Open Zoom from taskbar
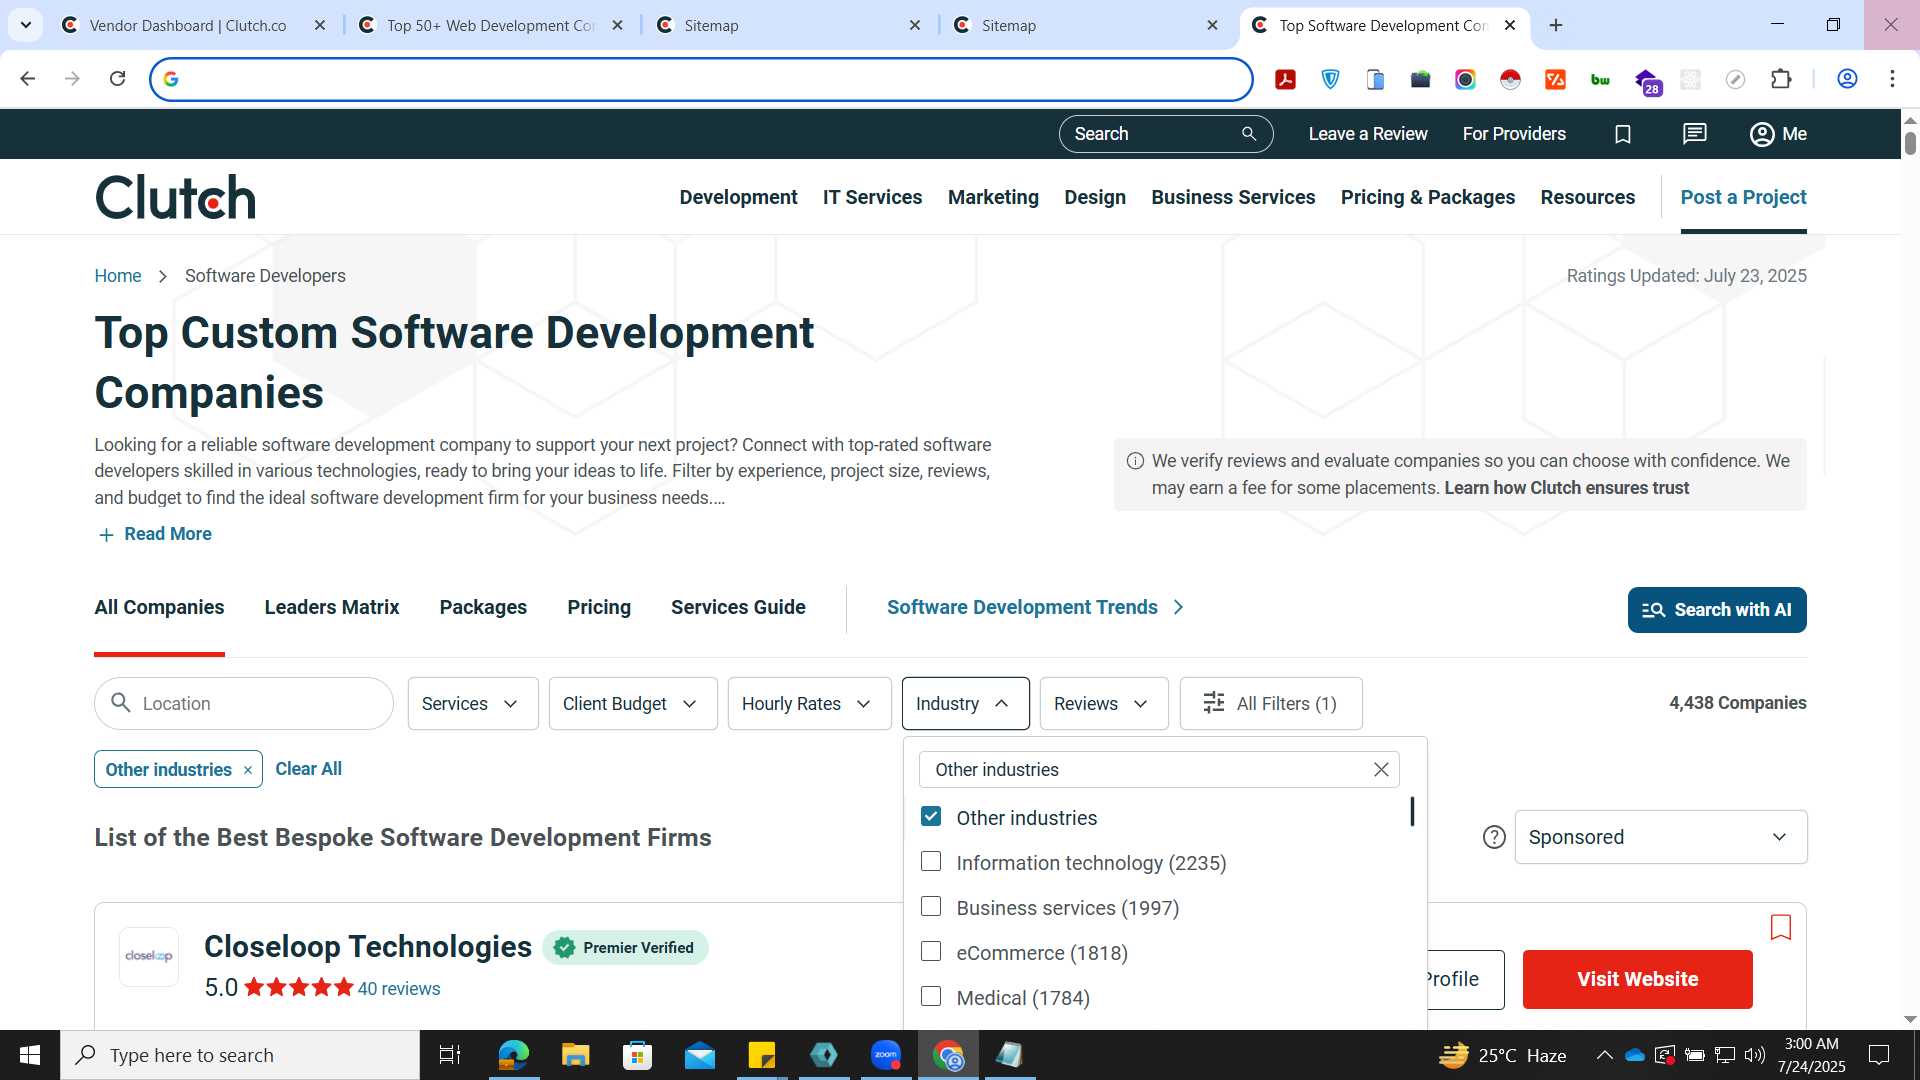 pos(886,1055)
